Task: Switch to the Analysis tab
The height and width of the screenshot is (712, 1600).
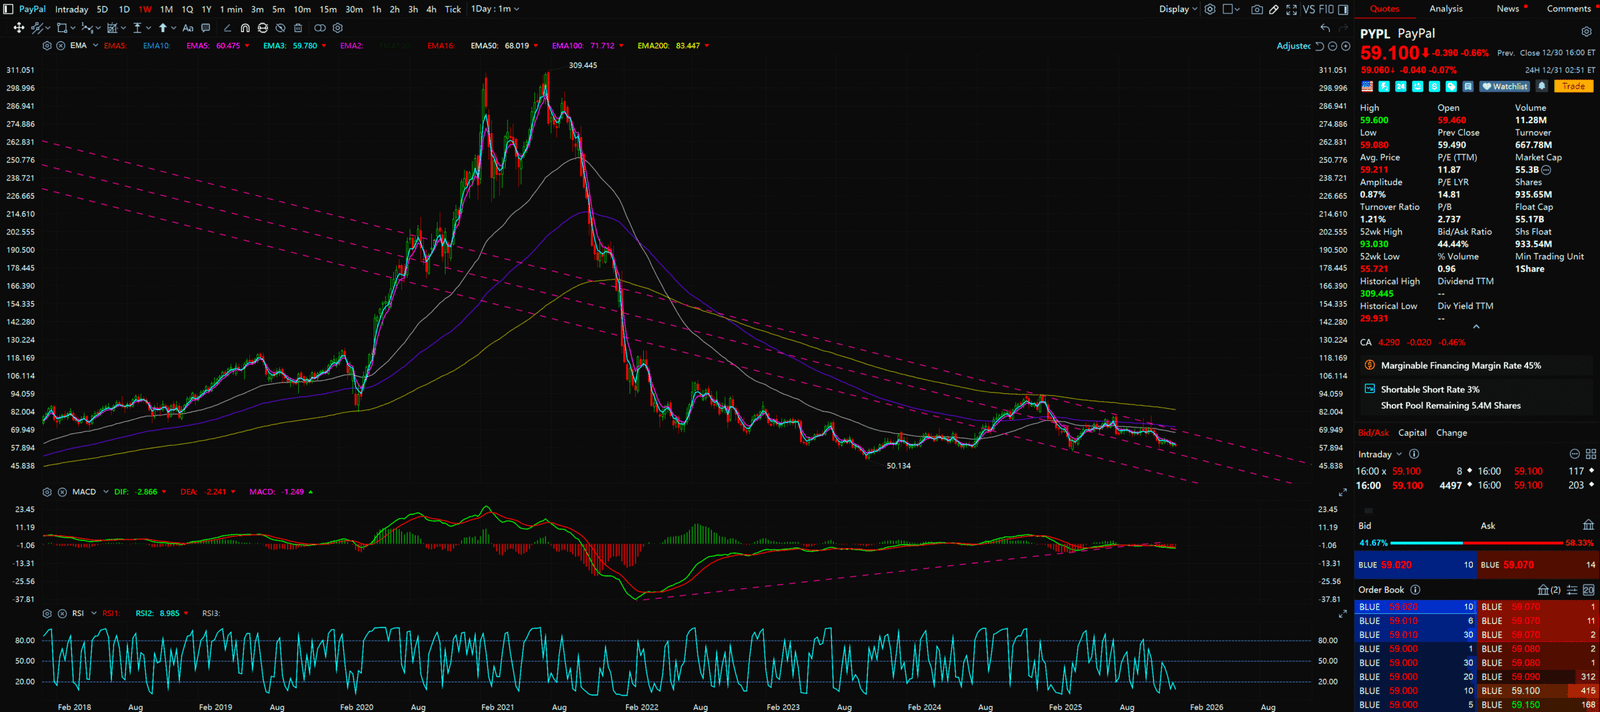Action: 1445,9
